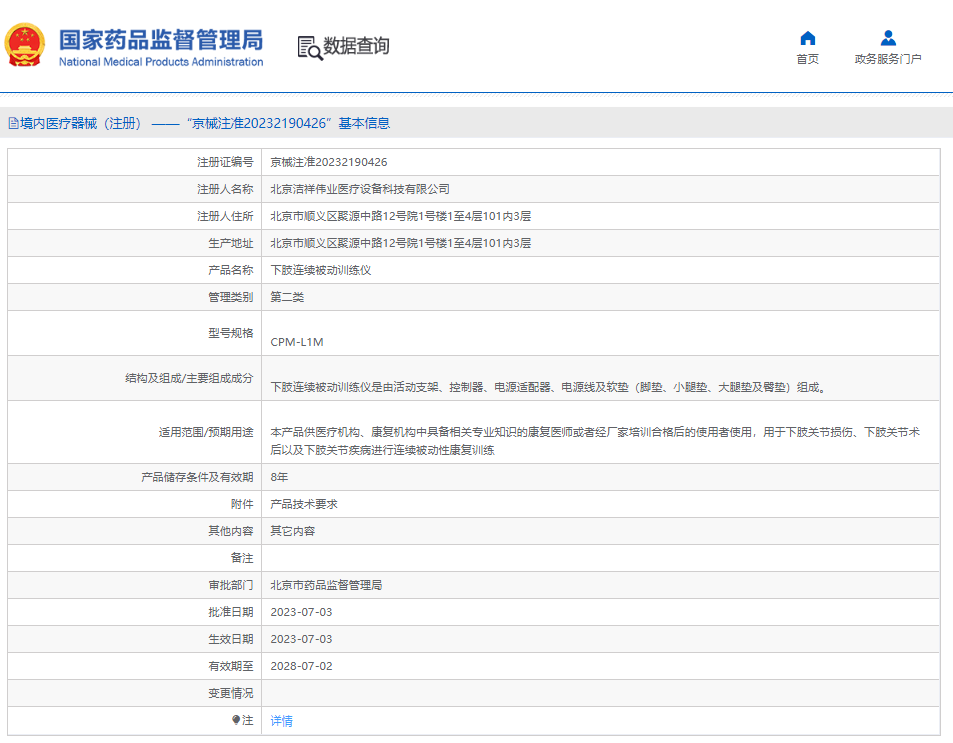Viewport: 953px width, 743px height.
Task: Click the 8年 validity value
Action: point(279,477)
